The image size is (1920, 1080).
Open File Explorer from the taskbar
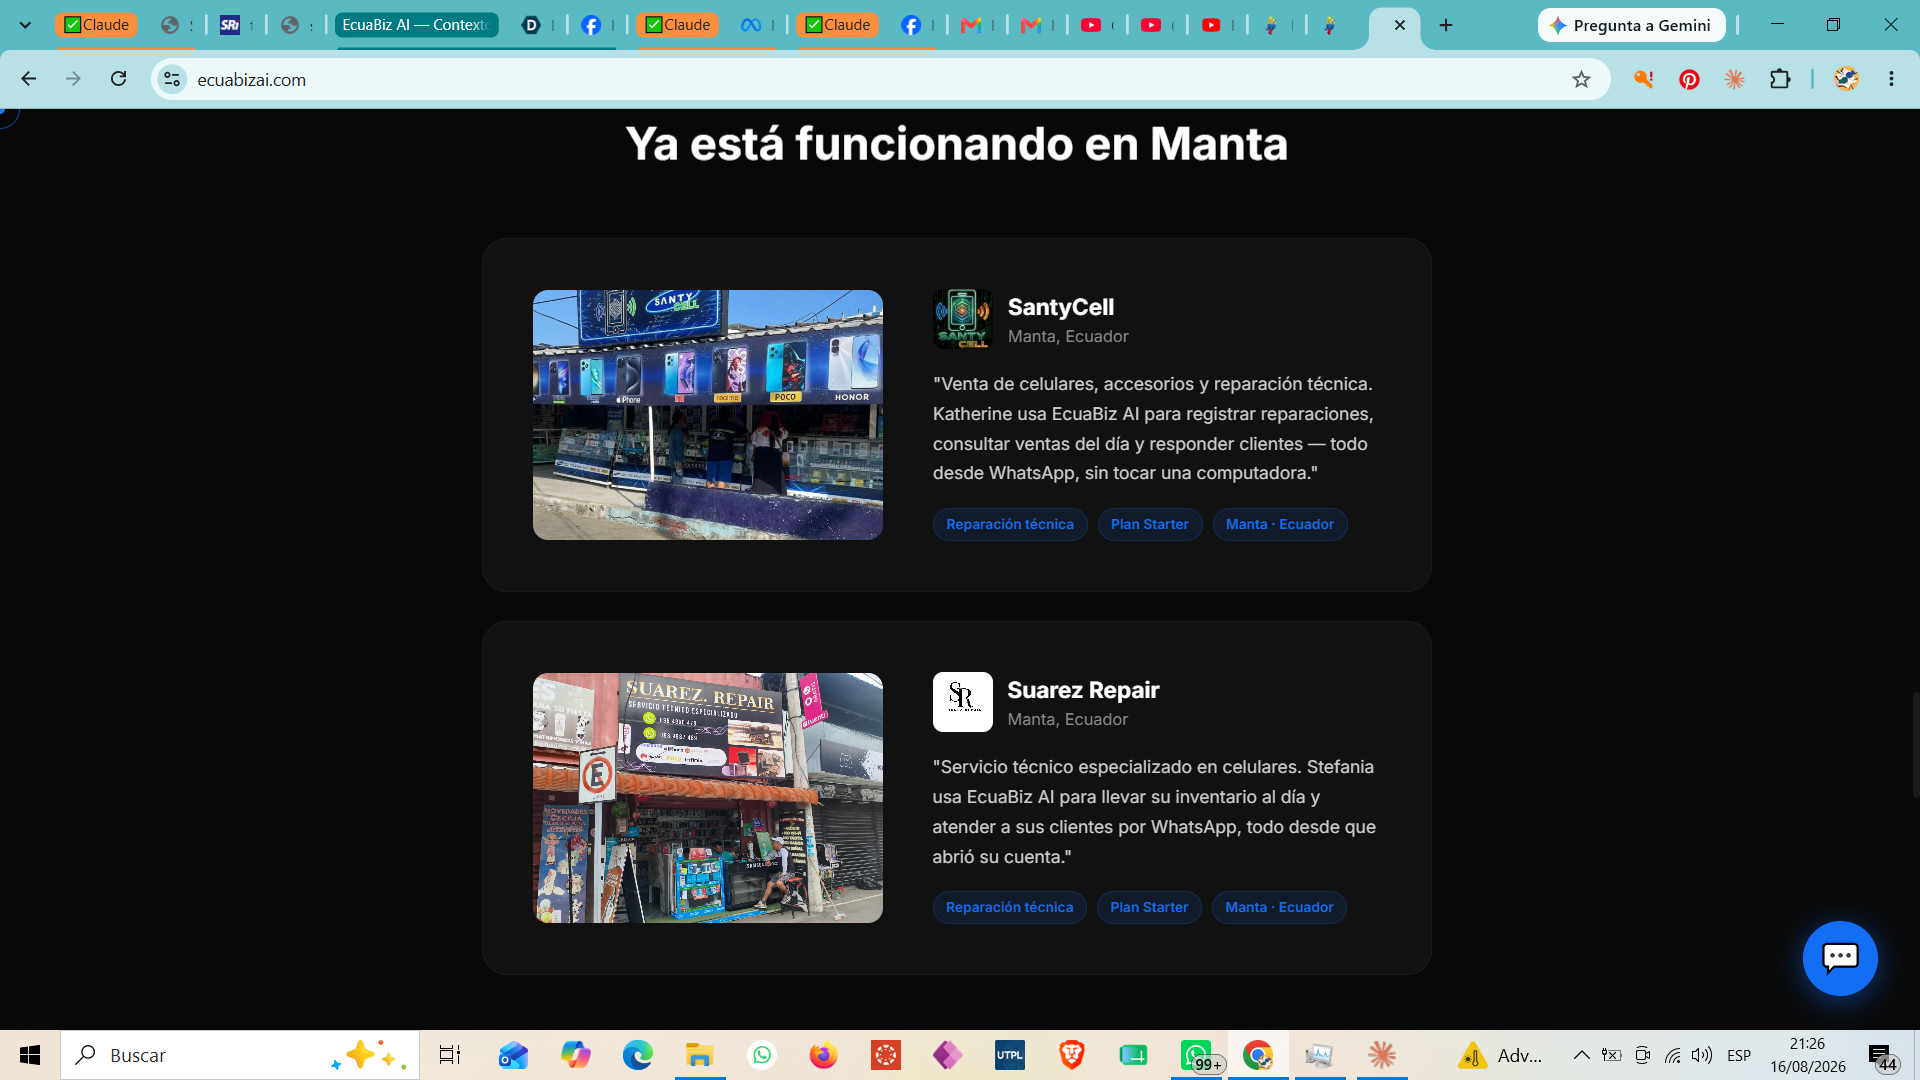pos(699,1055)
